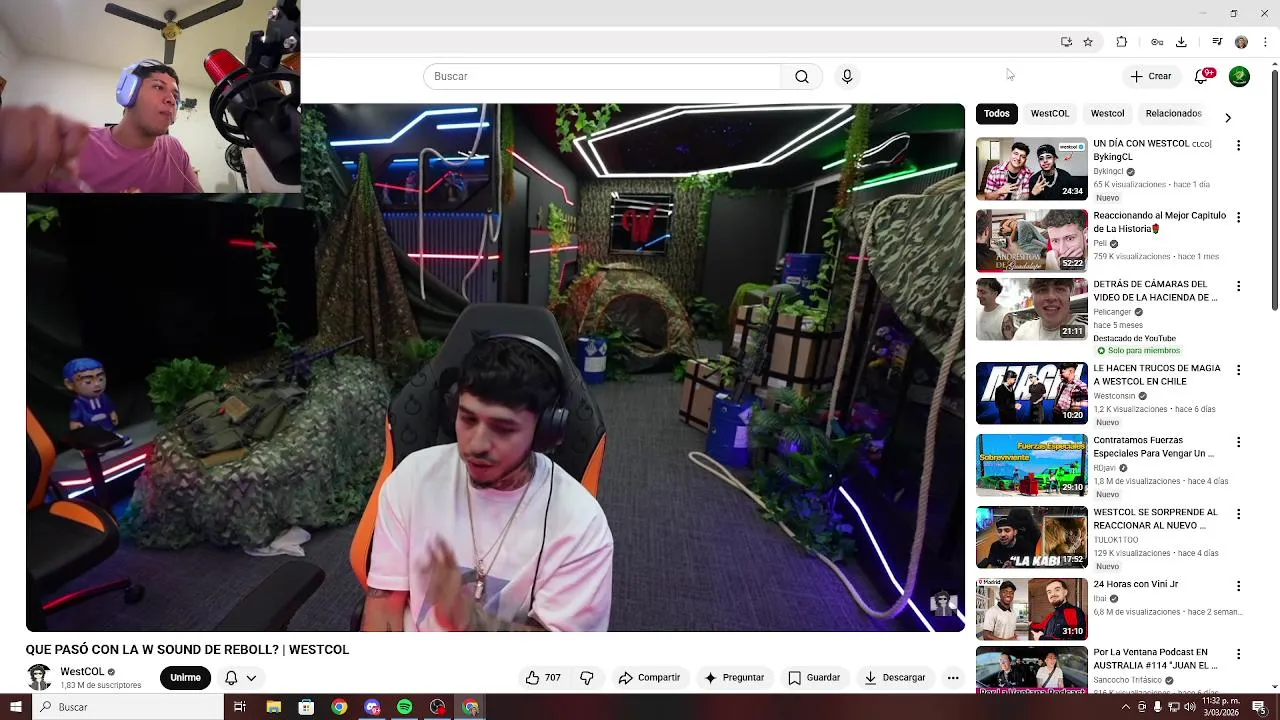
Task: Open browser downloads arrow icon
Action: click(1181, 42)
